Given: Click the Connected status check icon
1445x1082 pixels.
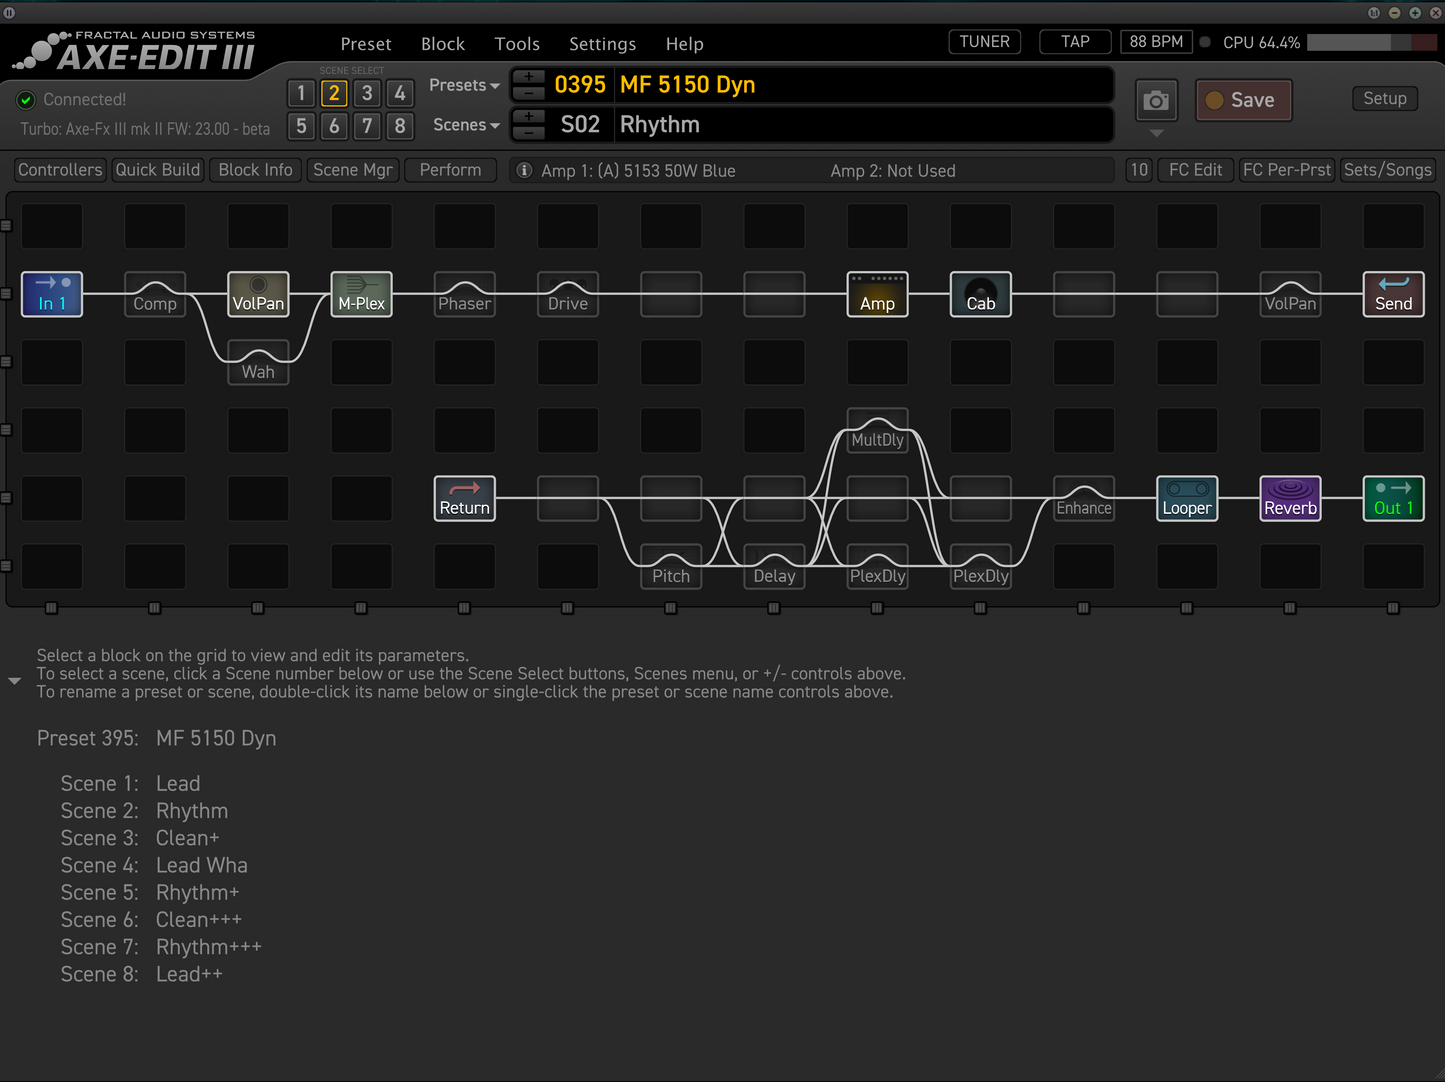Looking at the screenshot, I should click(x=26, y=100).
